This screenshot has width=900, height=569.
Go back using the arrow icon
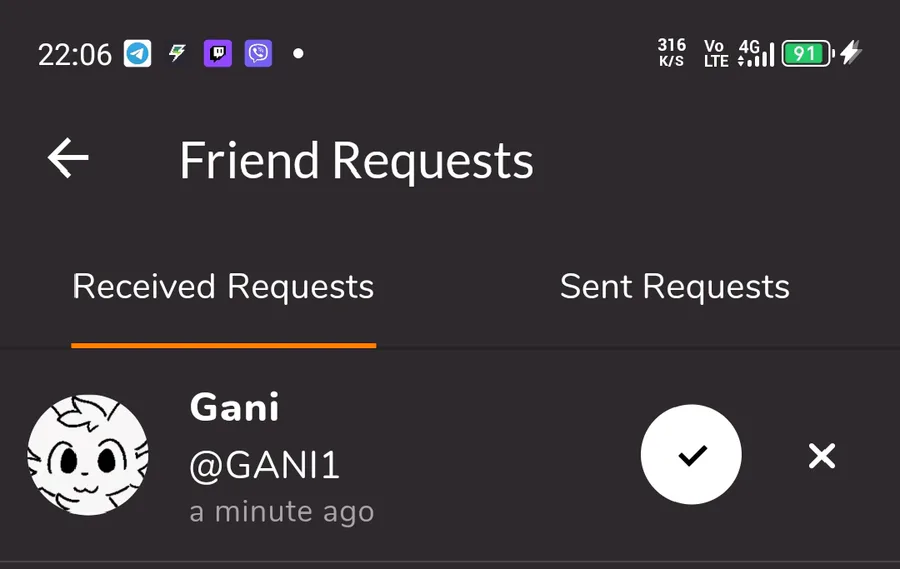68,157
